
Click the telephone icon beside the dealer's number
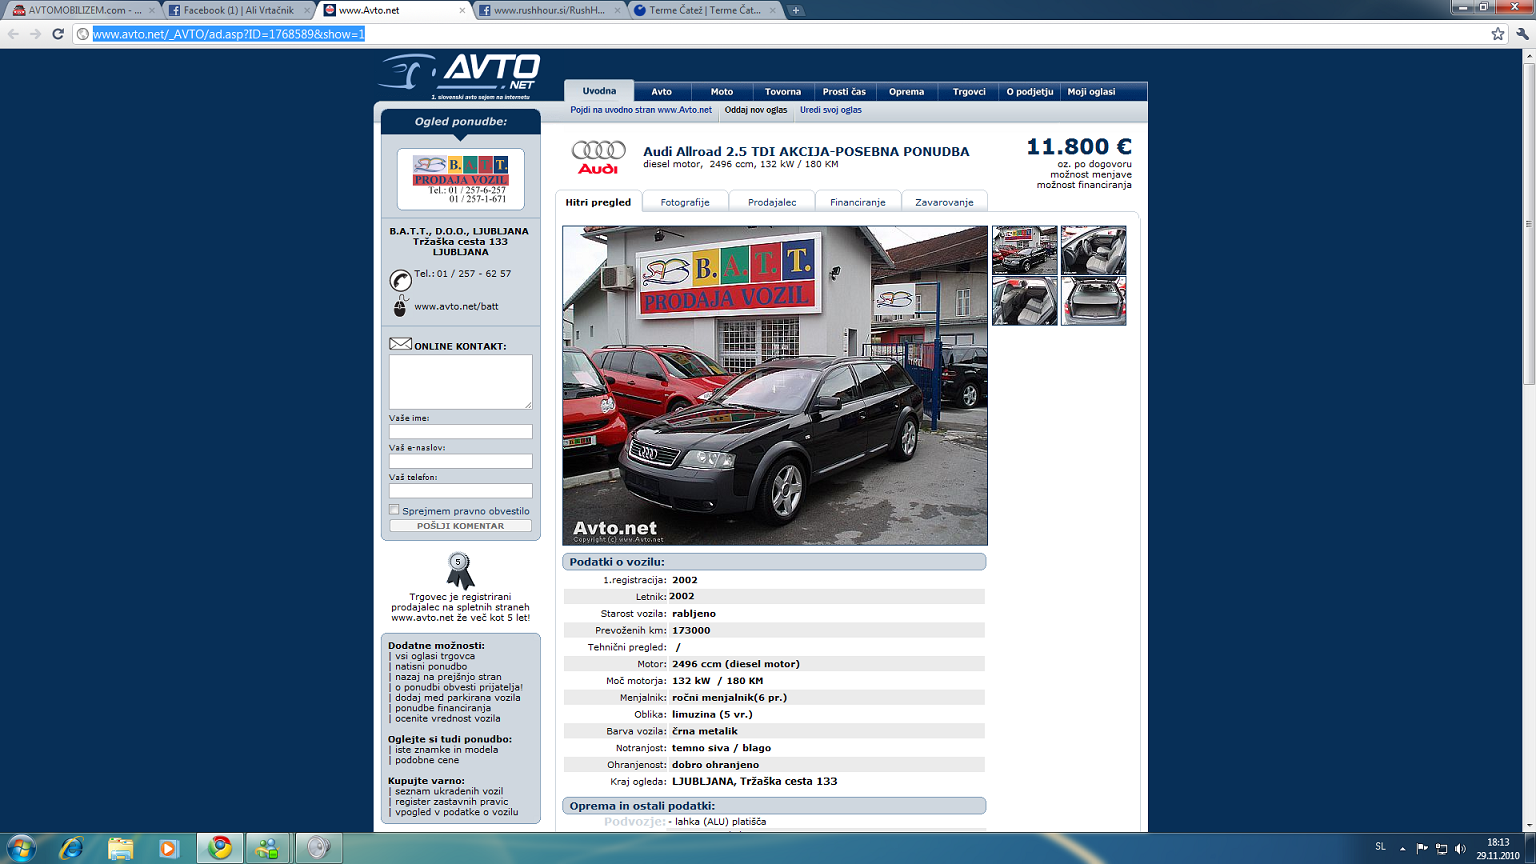tap(400, 280)
